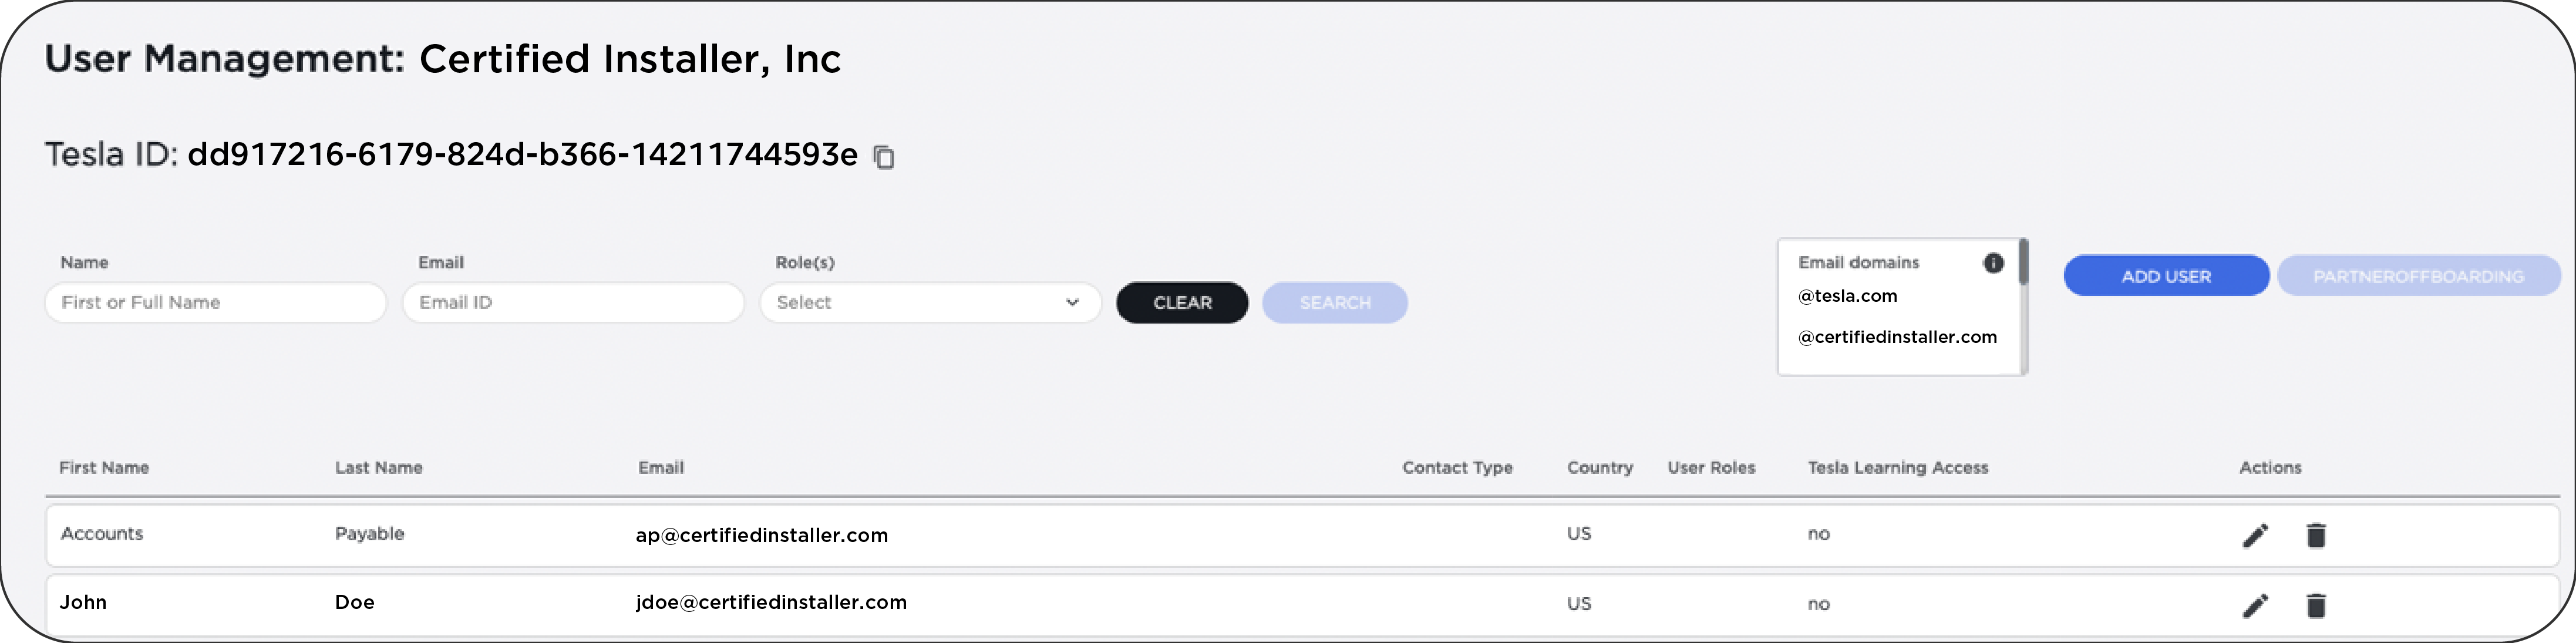Select the @tesla.com email domain
2576x643 pixels.
pos(1847,296)
